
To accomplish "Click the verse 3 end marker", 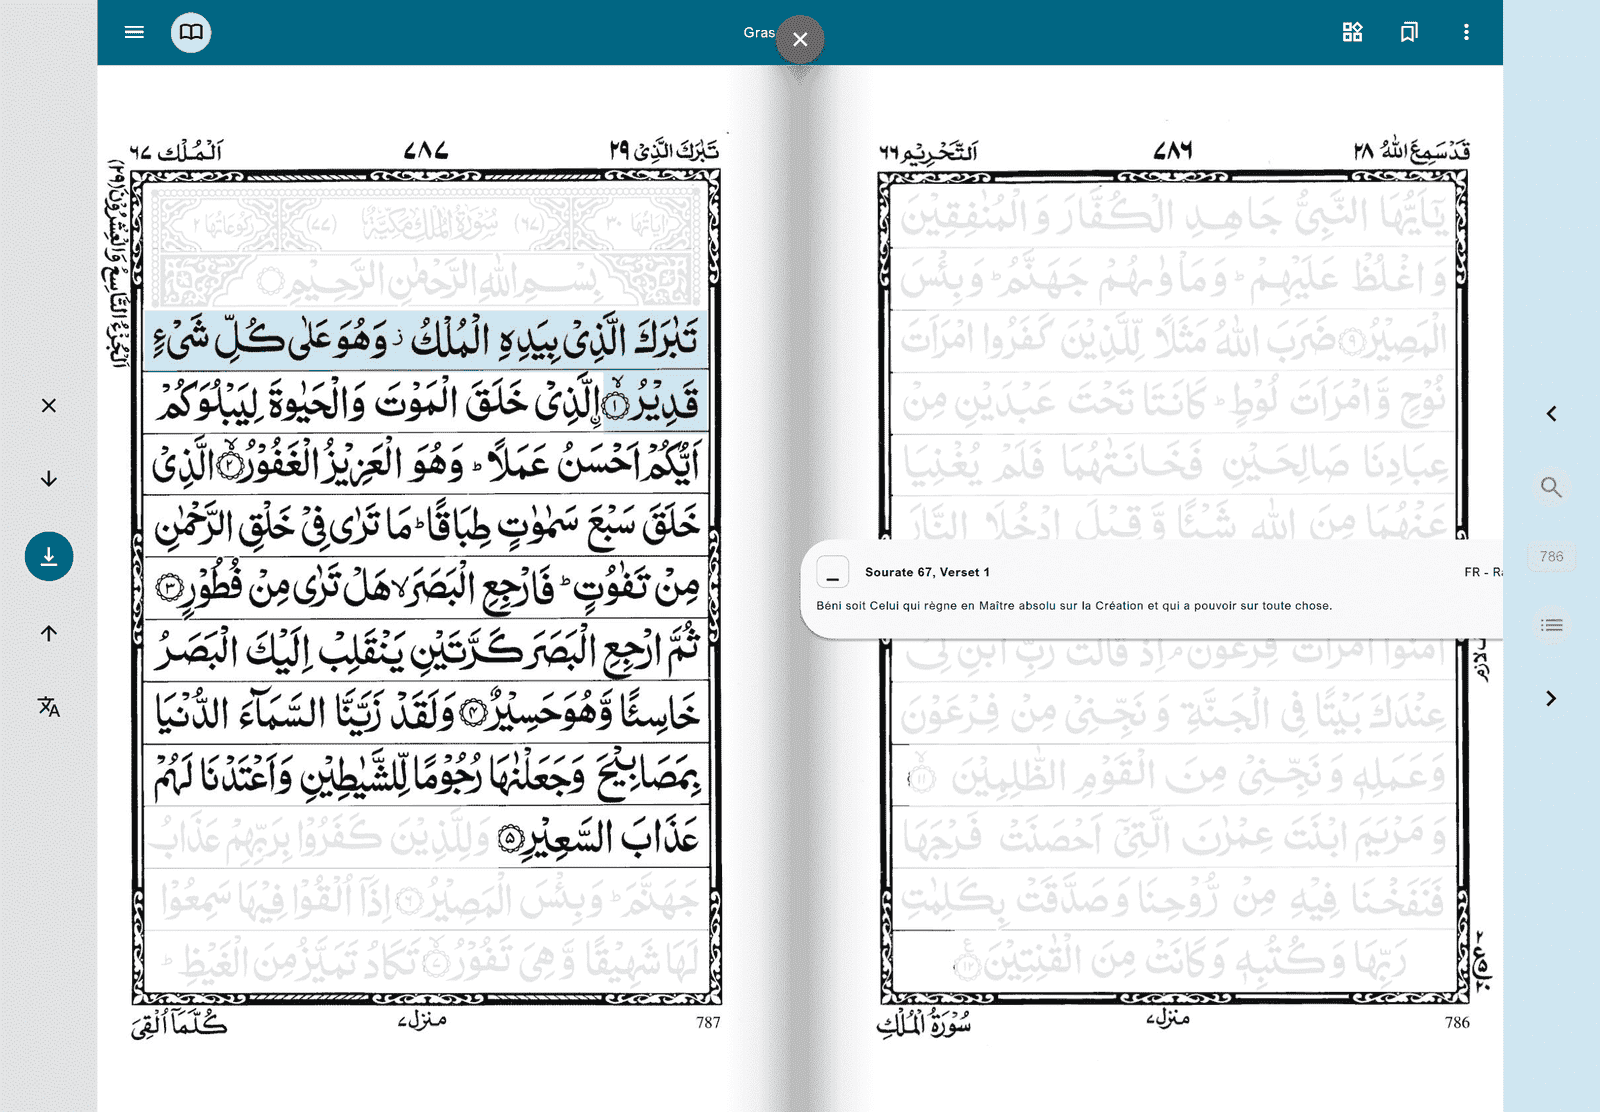I will coord(171,588).
